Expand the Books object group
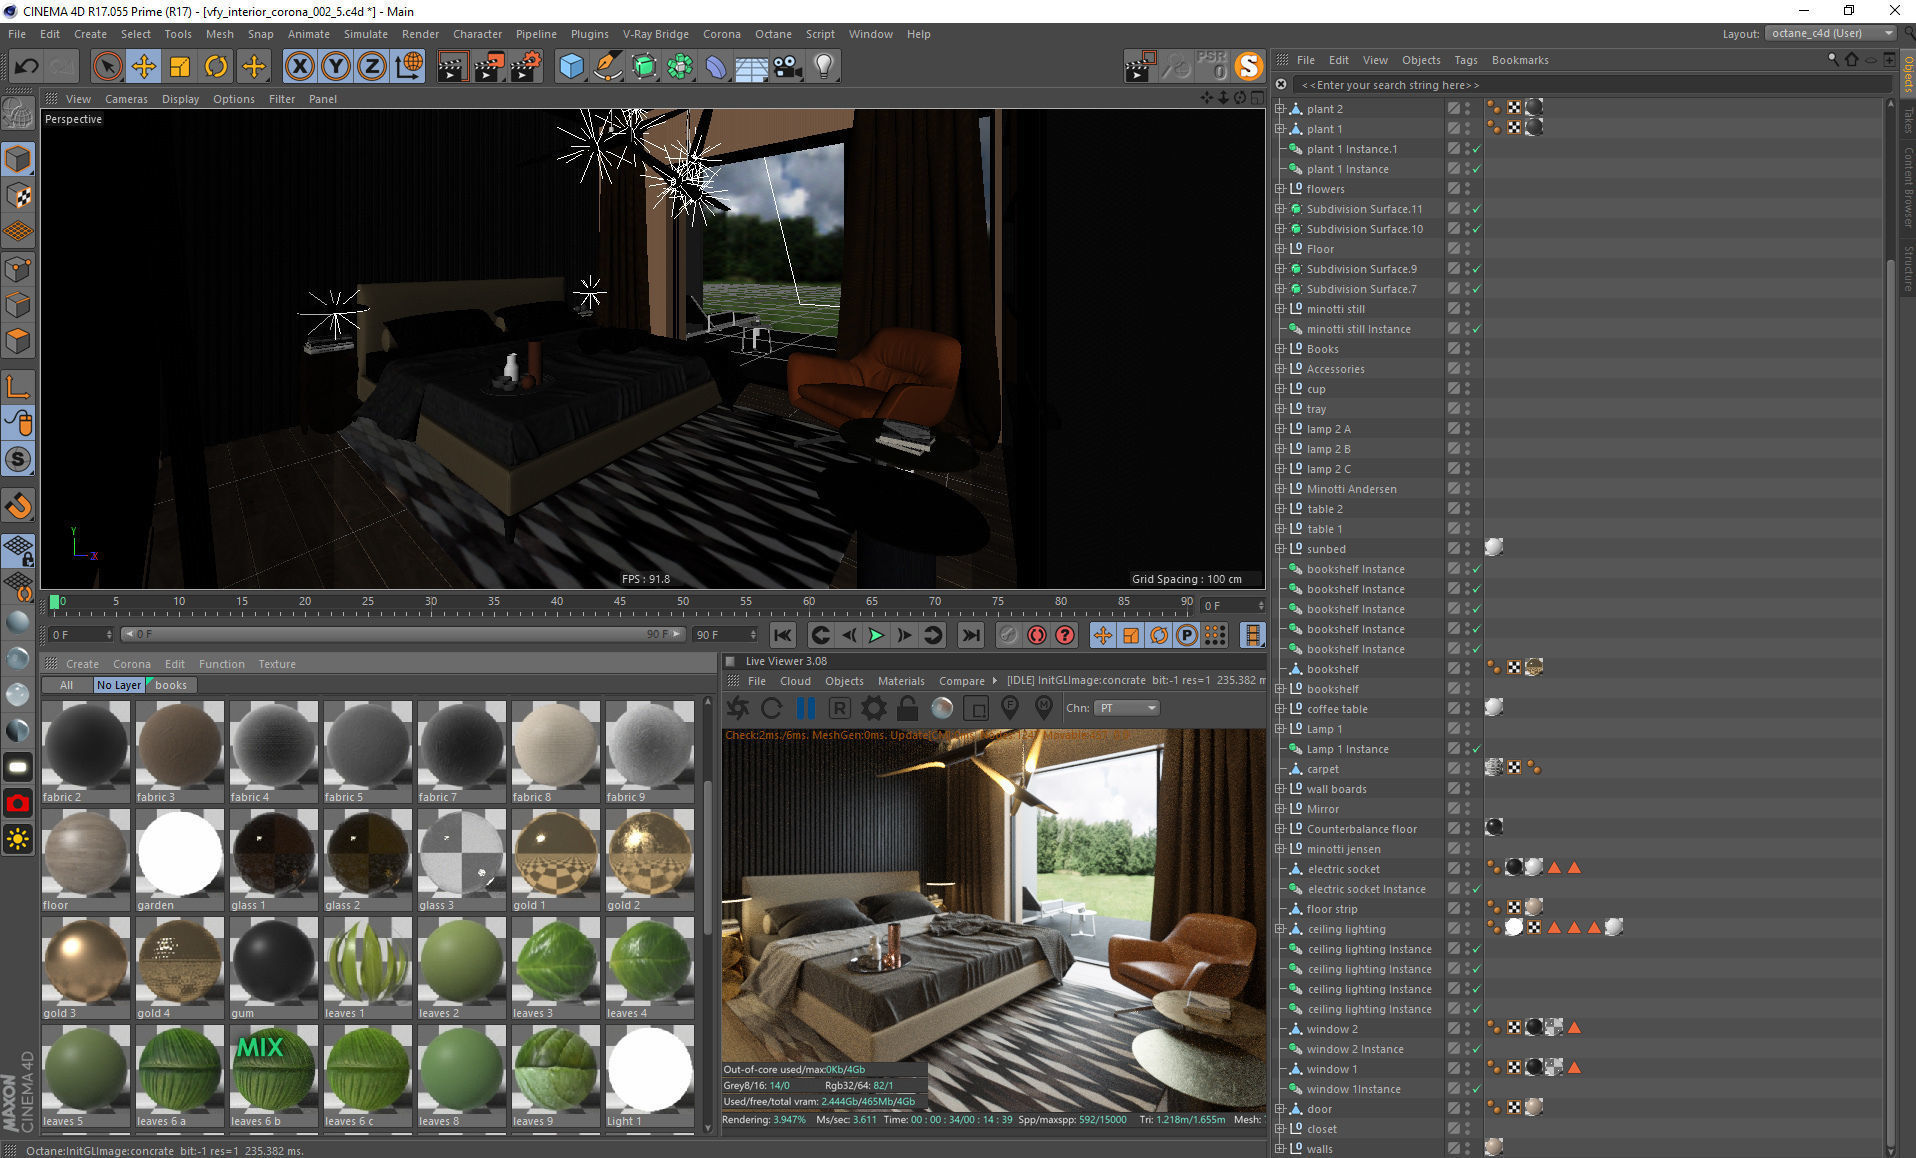1916x1158 pixels. (x=1279, y=348)
